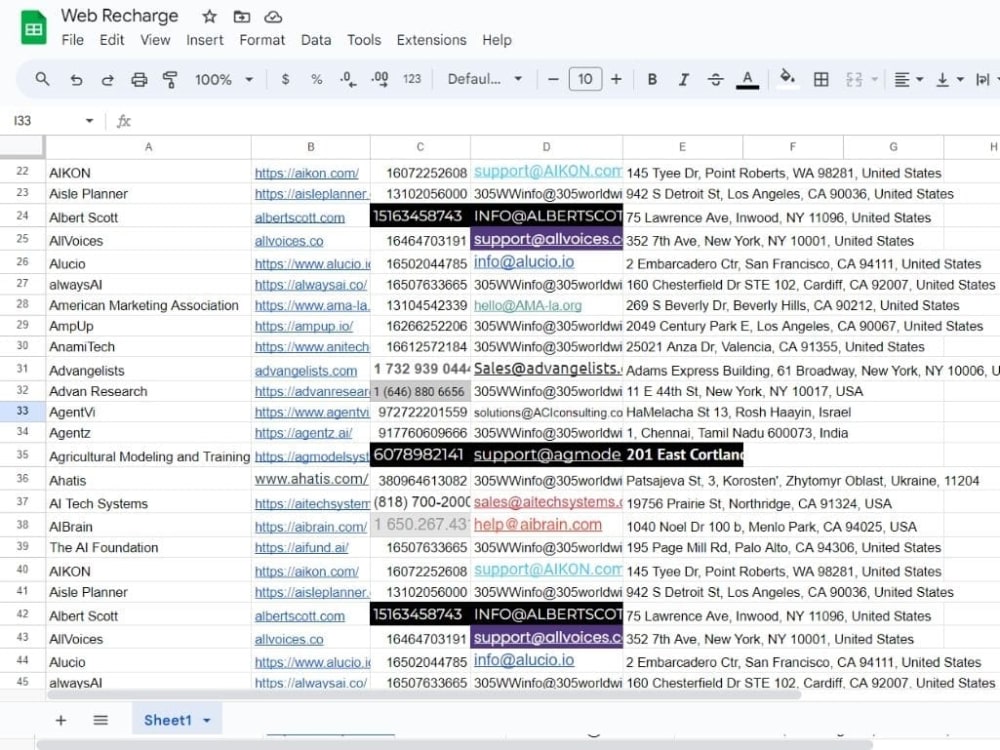Open the albertscott.com link in row 24
Screen dimensions: 1000x750
[300, 217]
